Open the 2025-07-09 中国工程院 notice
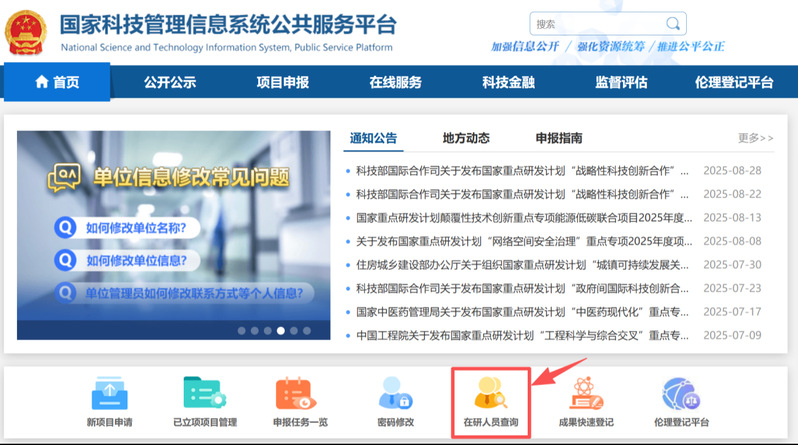 pos(522,335)
